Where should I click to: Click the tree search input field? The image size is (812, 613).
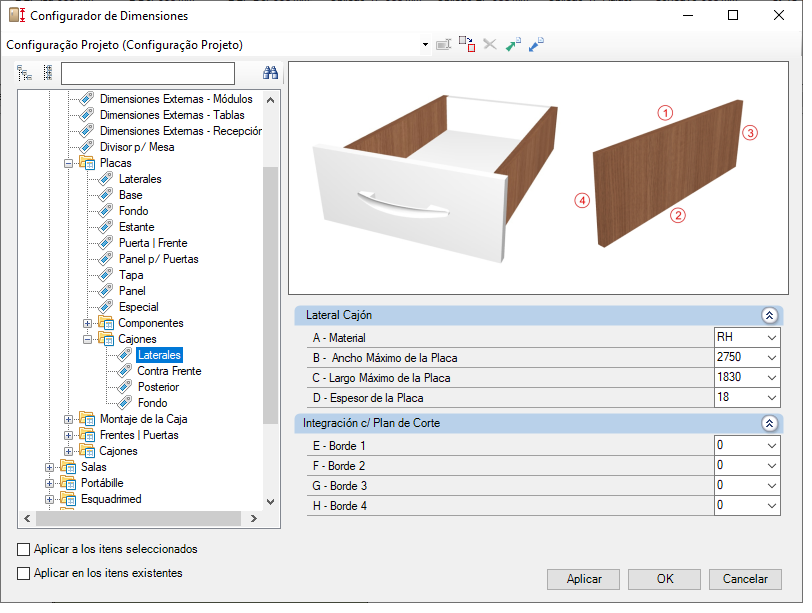click(148, 74)
